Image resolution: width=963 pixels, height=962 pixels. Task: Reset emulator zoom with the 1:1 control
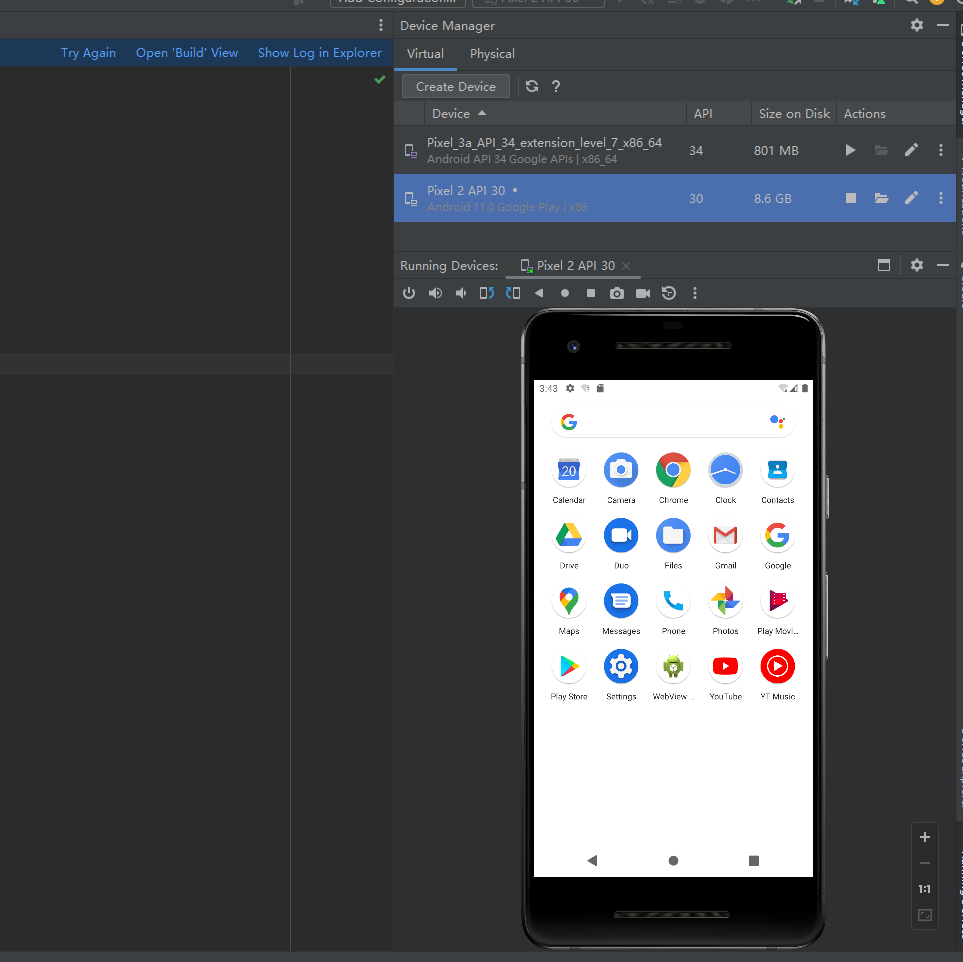923,888
